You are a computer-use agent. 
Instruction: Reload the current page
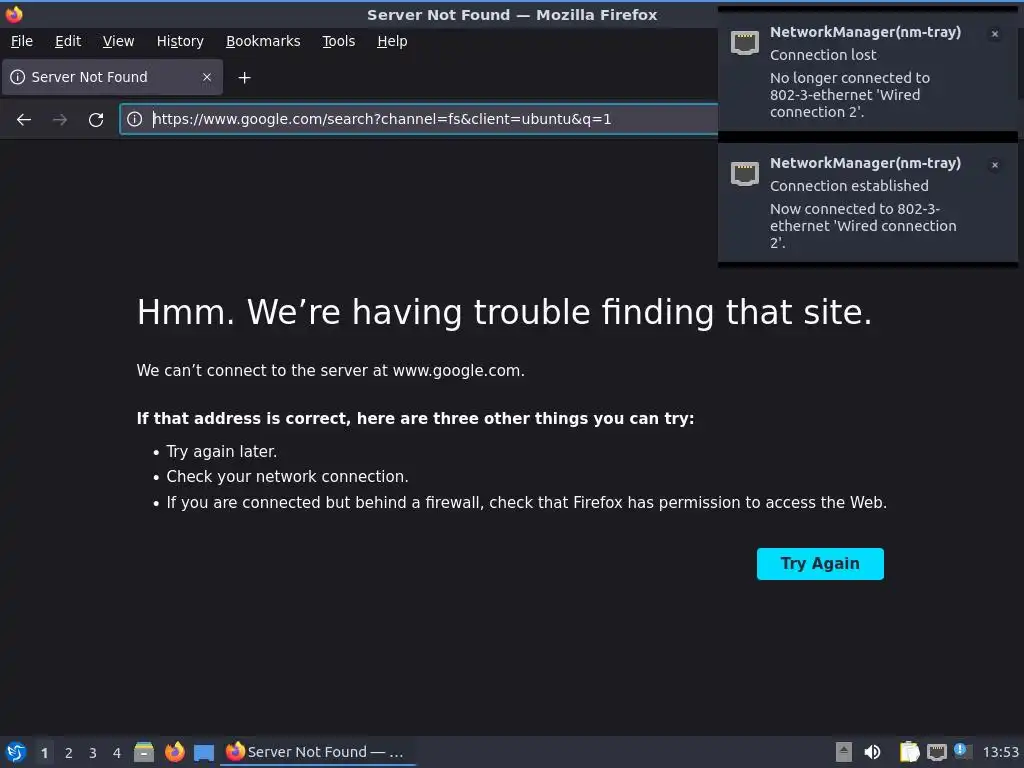click(x=96, y=120)
